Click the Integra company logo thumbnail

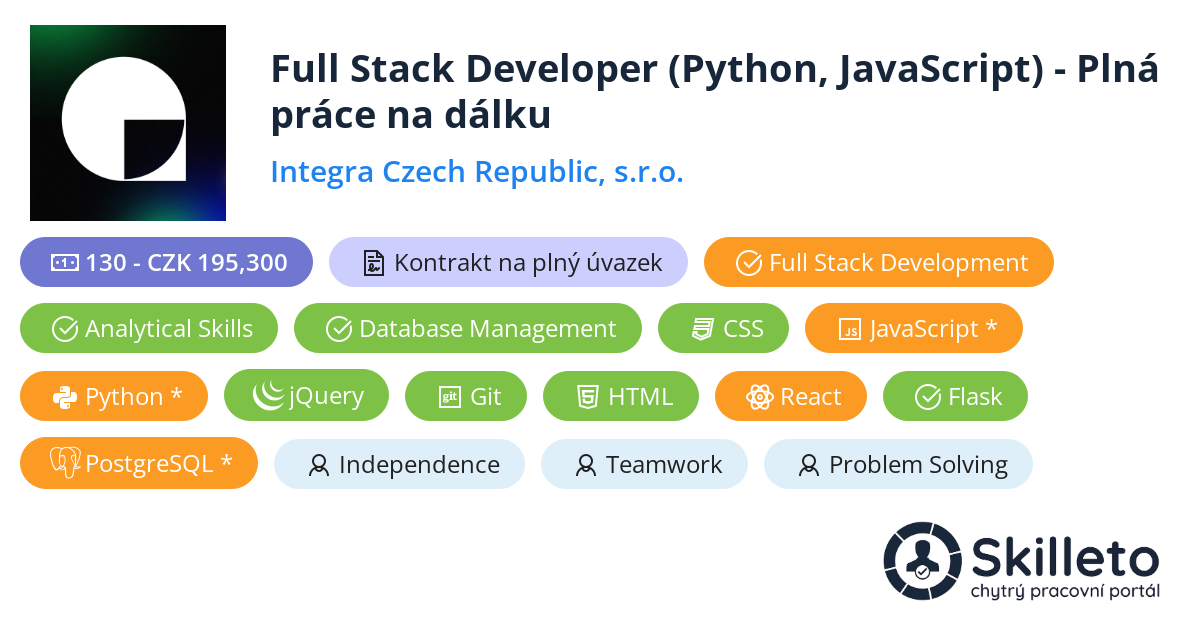(x=128, y=123)
